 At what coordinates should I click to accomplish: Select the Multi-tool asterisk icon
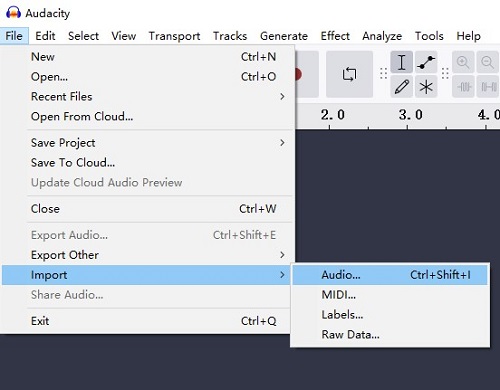[x=426, y=86]
